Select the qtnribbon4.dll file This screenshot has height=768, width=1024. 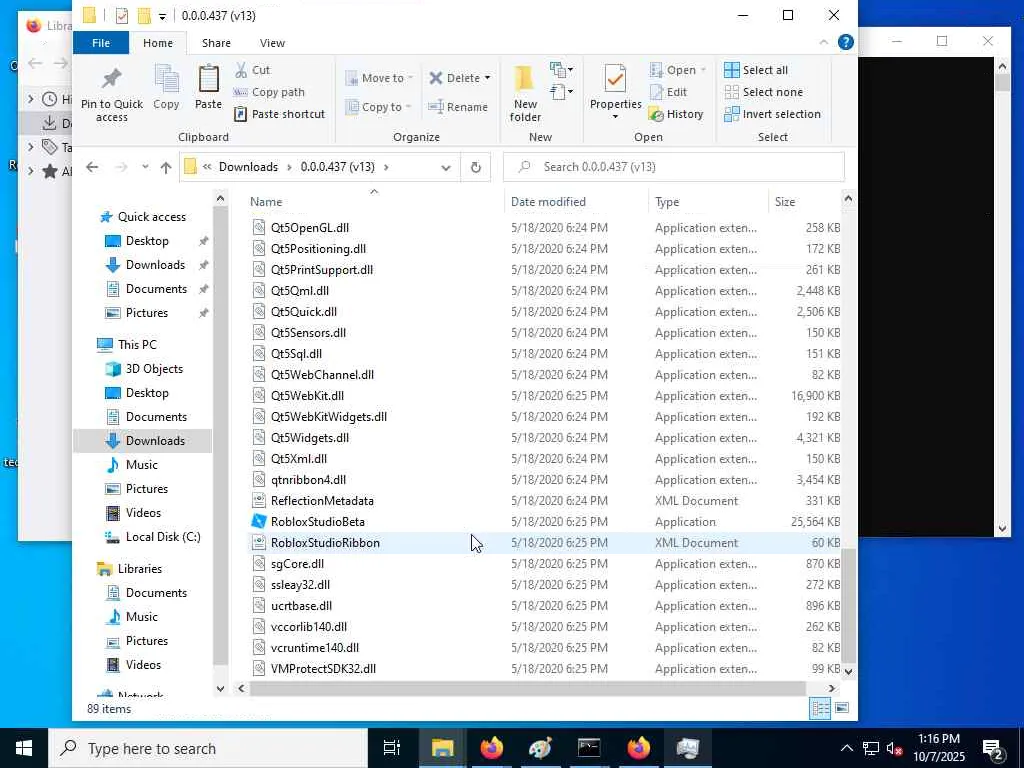coord(308,480)
